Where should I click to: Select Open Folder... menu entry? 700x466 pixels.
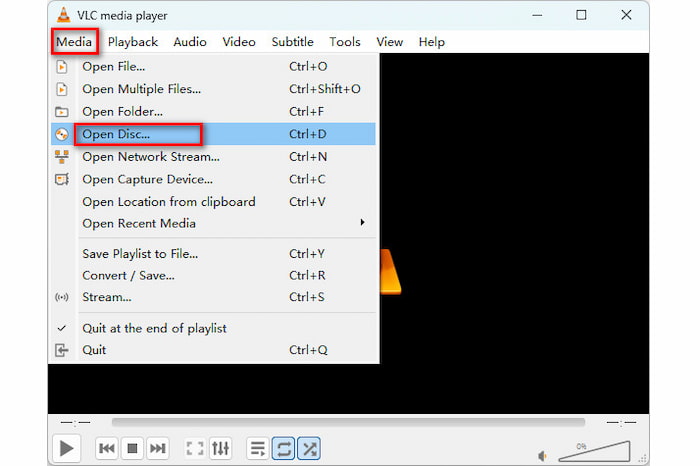[213, 111]
